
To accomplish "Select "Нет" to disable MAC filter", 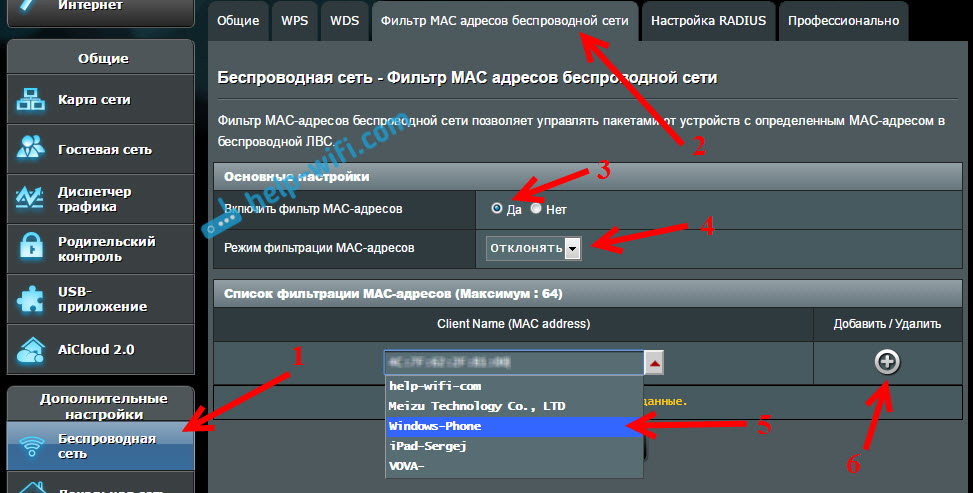I will click(x=536, y=209).
